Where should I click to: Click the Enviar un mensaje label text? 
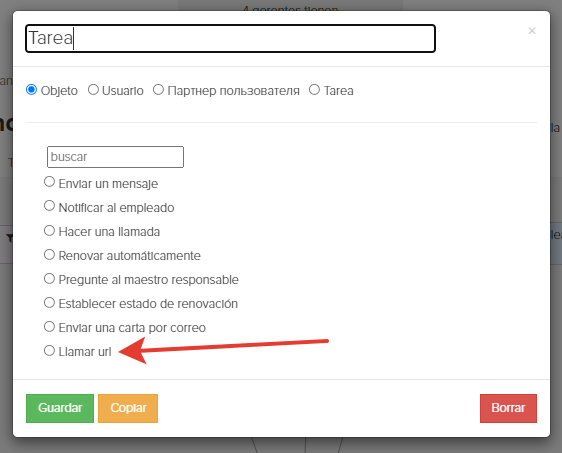pyautogui.click(x=108, y=184)
